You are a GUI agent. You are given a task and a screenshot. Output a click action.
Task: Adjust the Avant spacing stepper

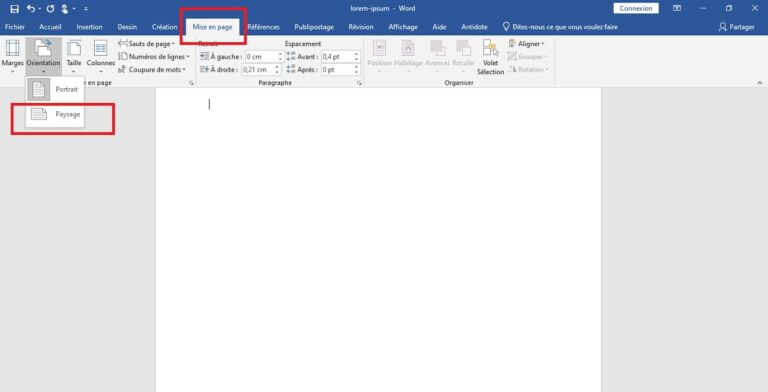[357, 57]
